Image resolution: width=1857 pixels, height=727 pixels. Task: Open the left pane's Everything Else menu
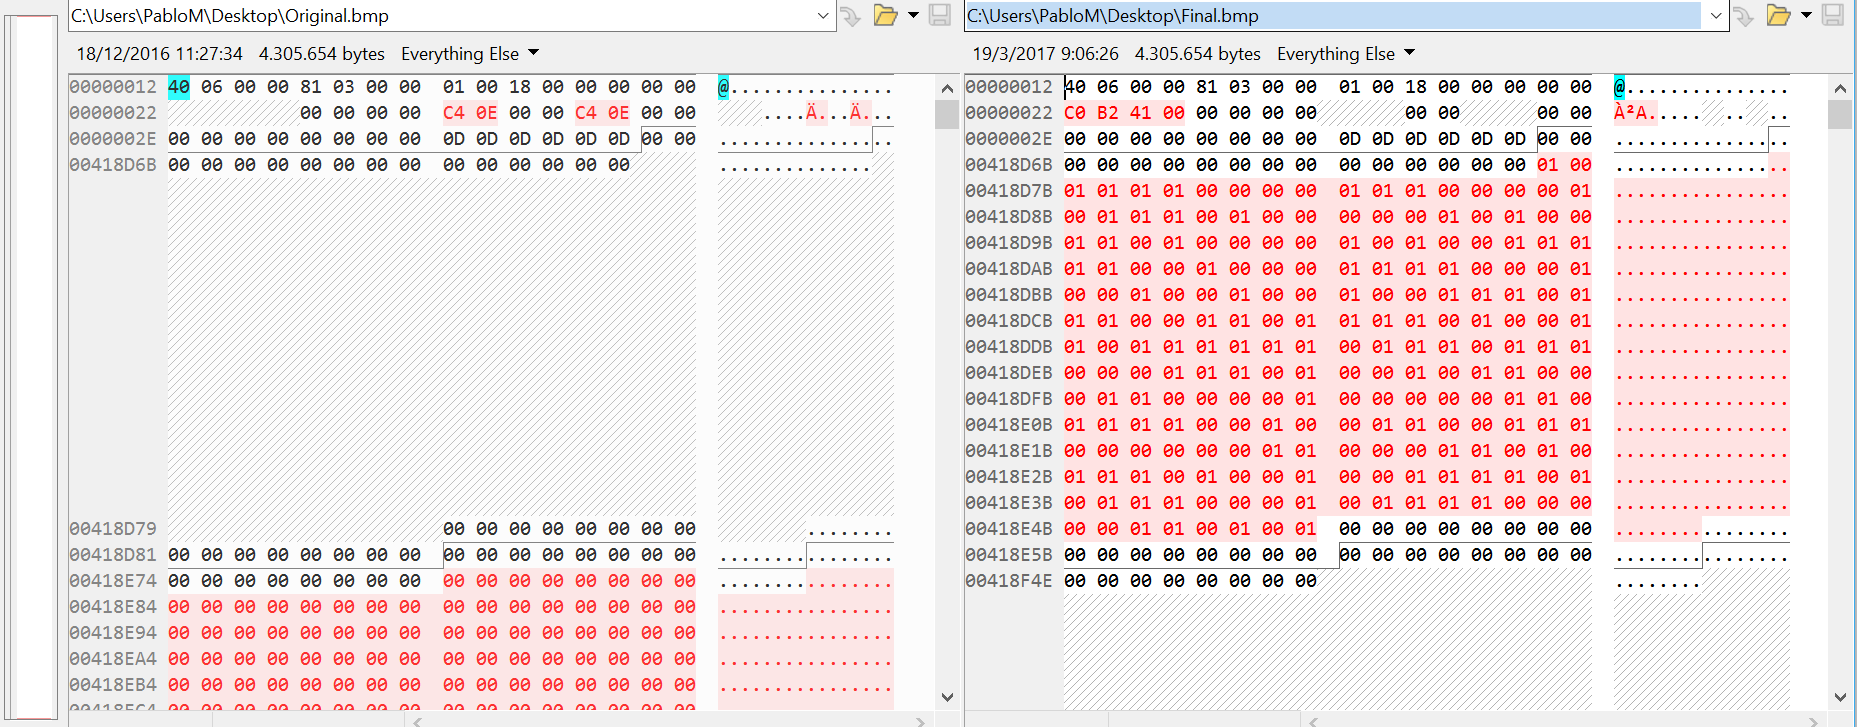point(469,54)
